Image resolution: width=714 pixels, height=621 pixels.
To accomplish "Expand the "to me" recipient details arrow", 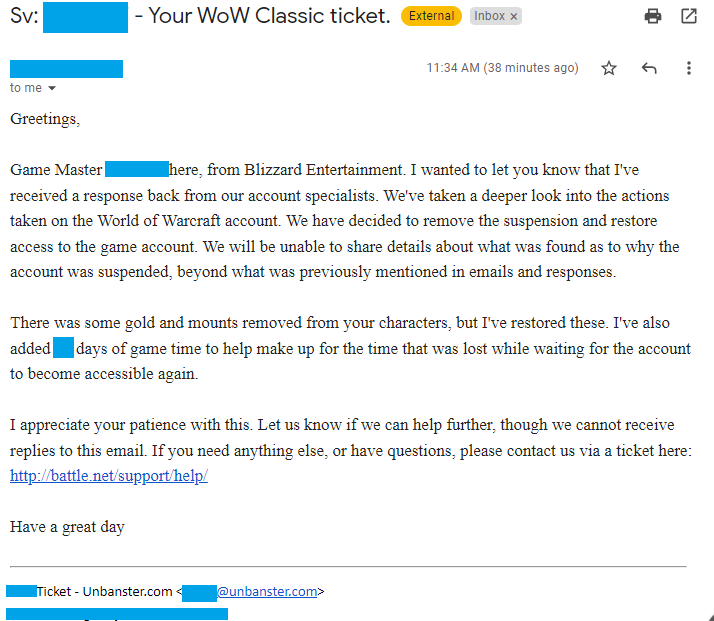I will [x=52, y=88].
